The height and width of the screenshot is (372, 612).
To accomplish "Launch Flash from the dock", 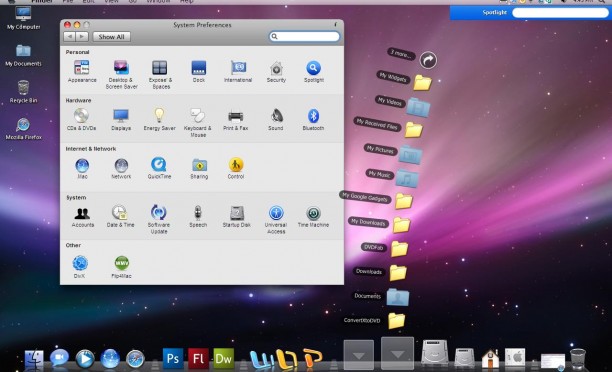I will pos(198,358).
